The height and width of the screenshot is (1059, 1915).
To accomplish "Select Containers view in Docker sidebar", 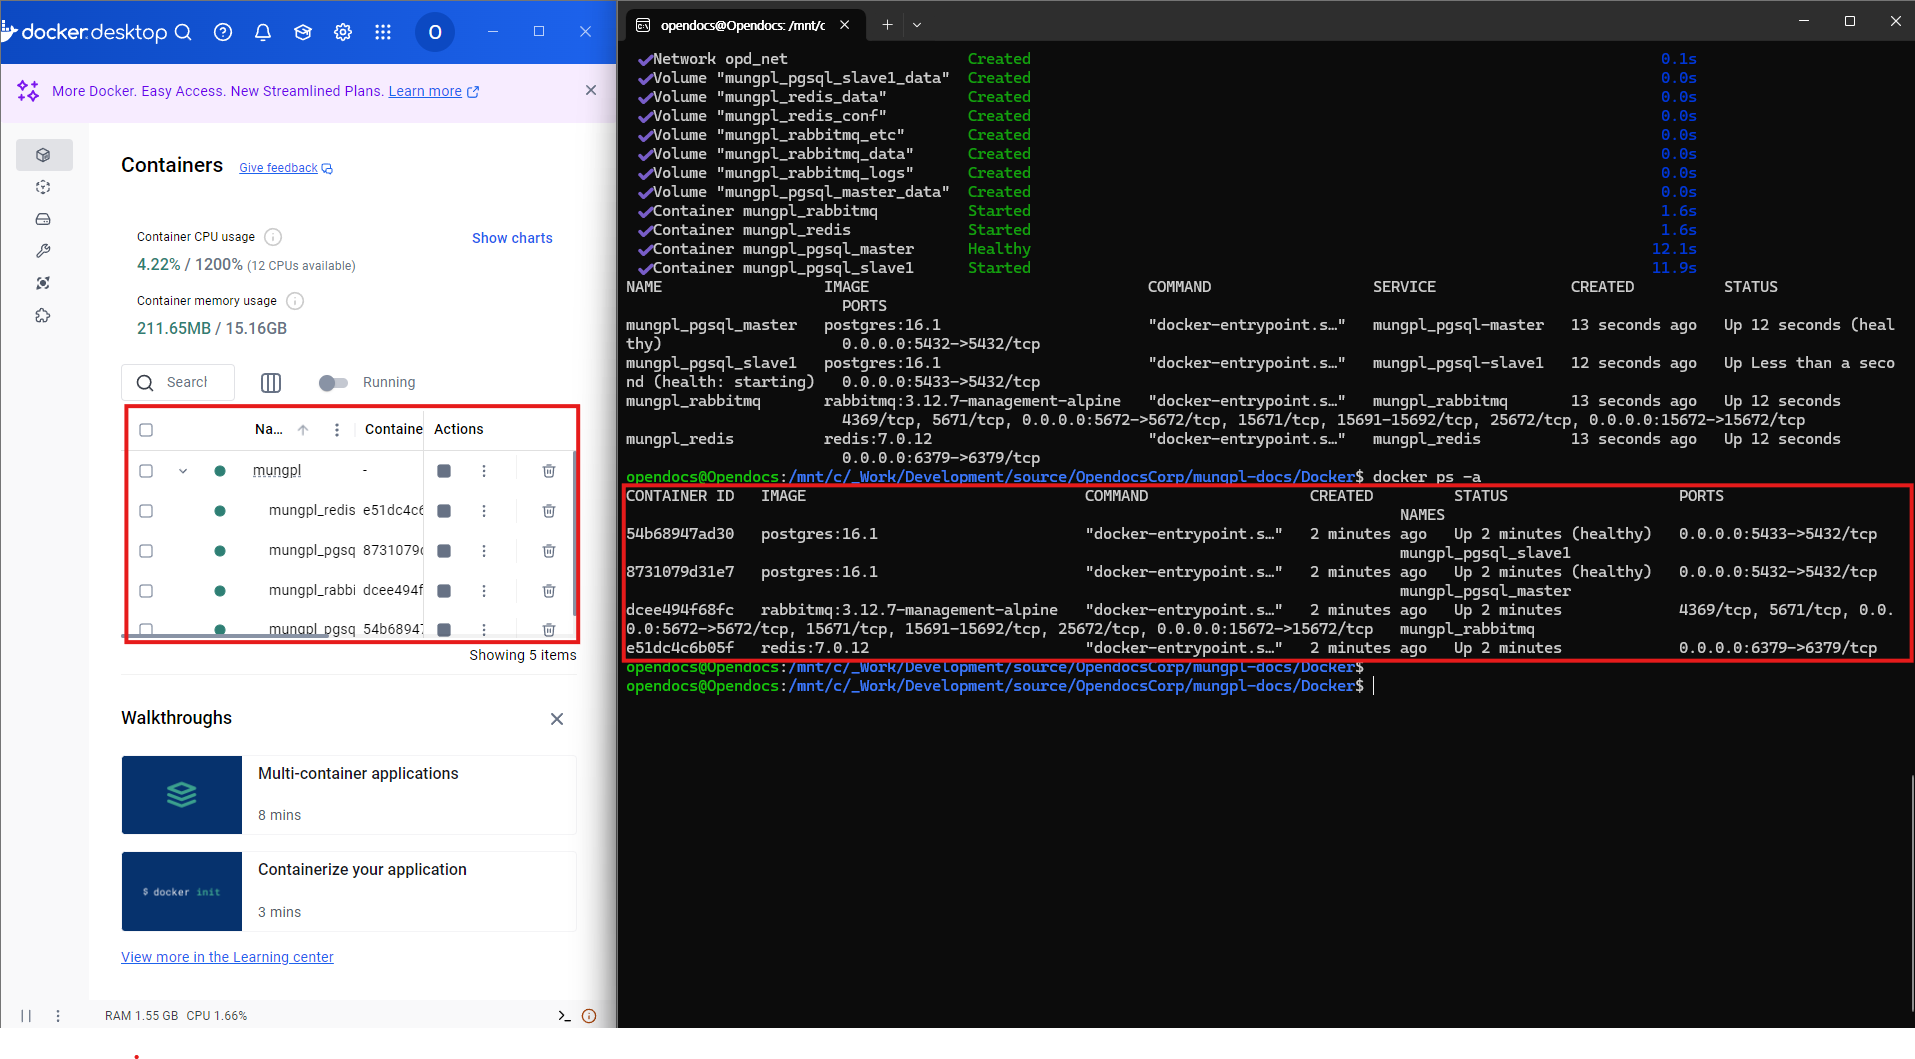I will (x=43, y=155).
